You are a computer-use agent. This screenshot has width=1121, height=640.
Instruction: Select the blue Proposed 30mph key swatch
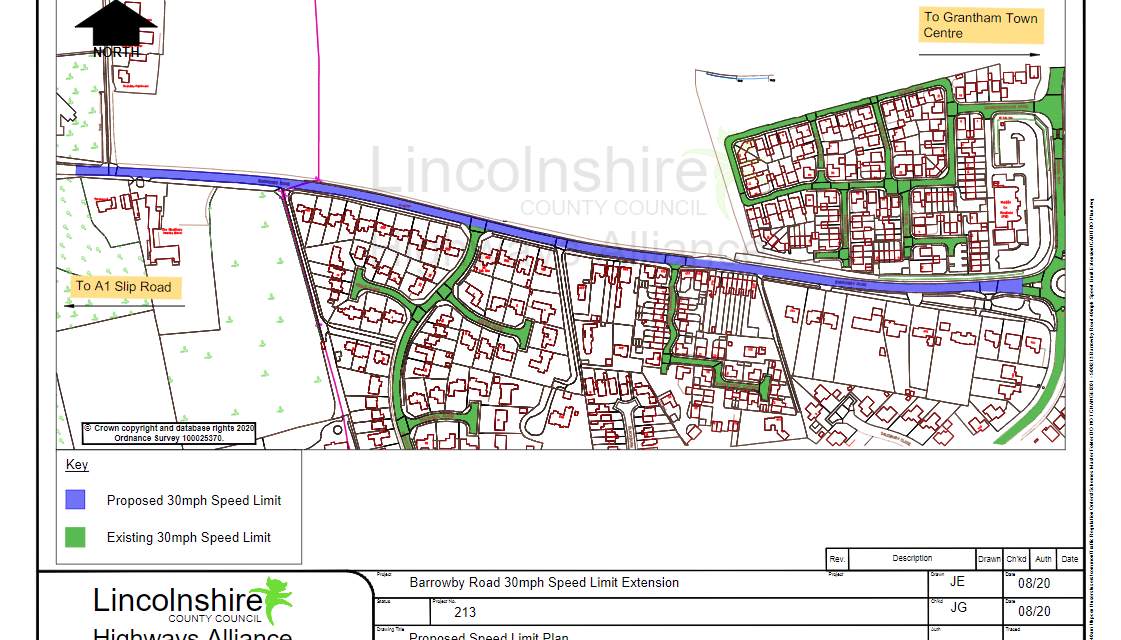pos(75,499)
